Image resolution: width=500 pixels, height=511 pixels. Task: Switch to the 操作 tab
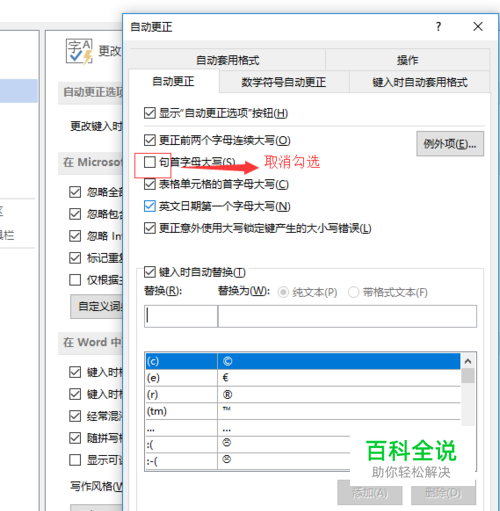(x=407, y=60)
